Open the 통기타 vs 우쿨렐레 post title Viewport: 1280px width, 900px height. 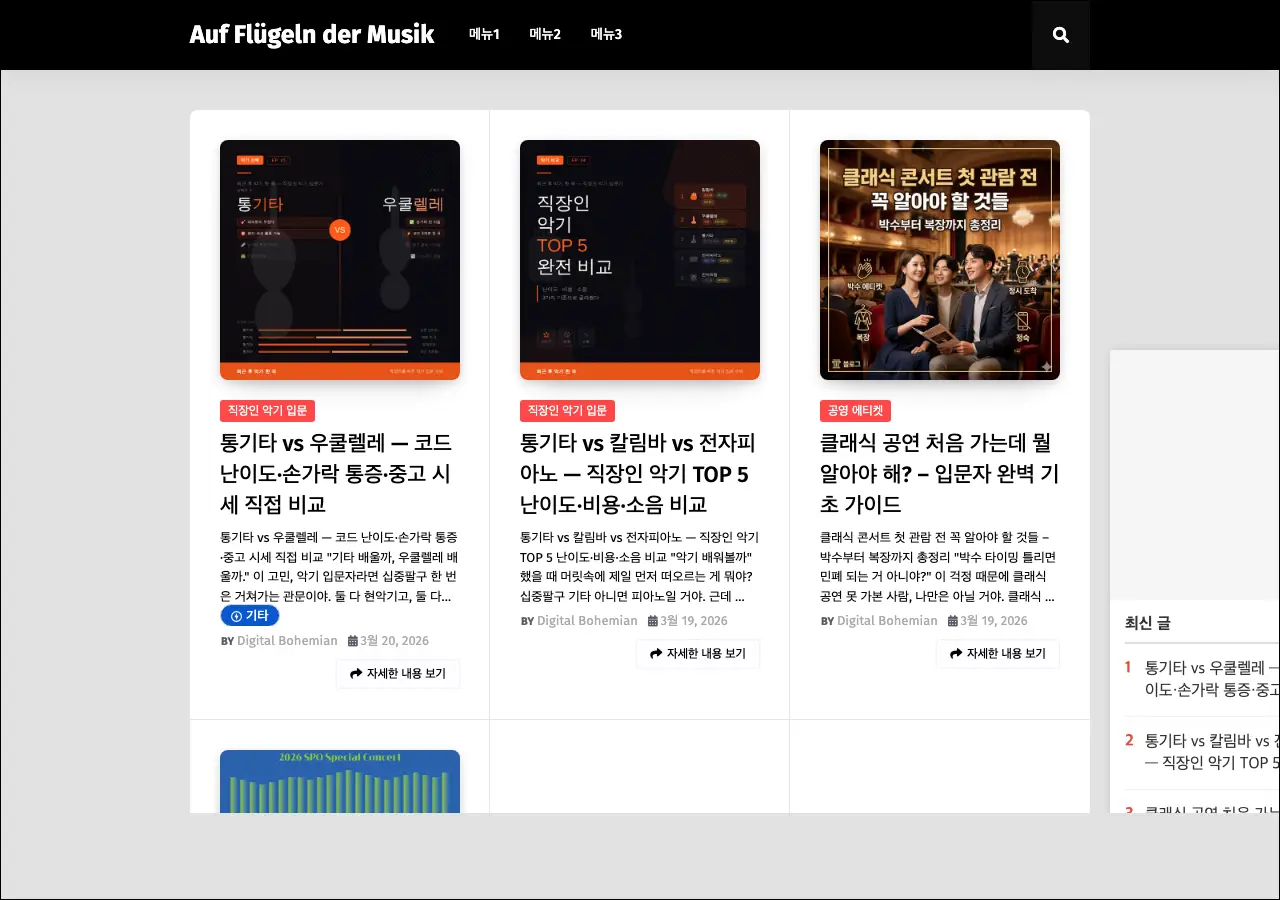coord(336,473)
